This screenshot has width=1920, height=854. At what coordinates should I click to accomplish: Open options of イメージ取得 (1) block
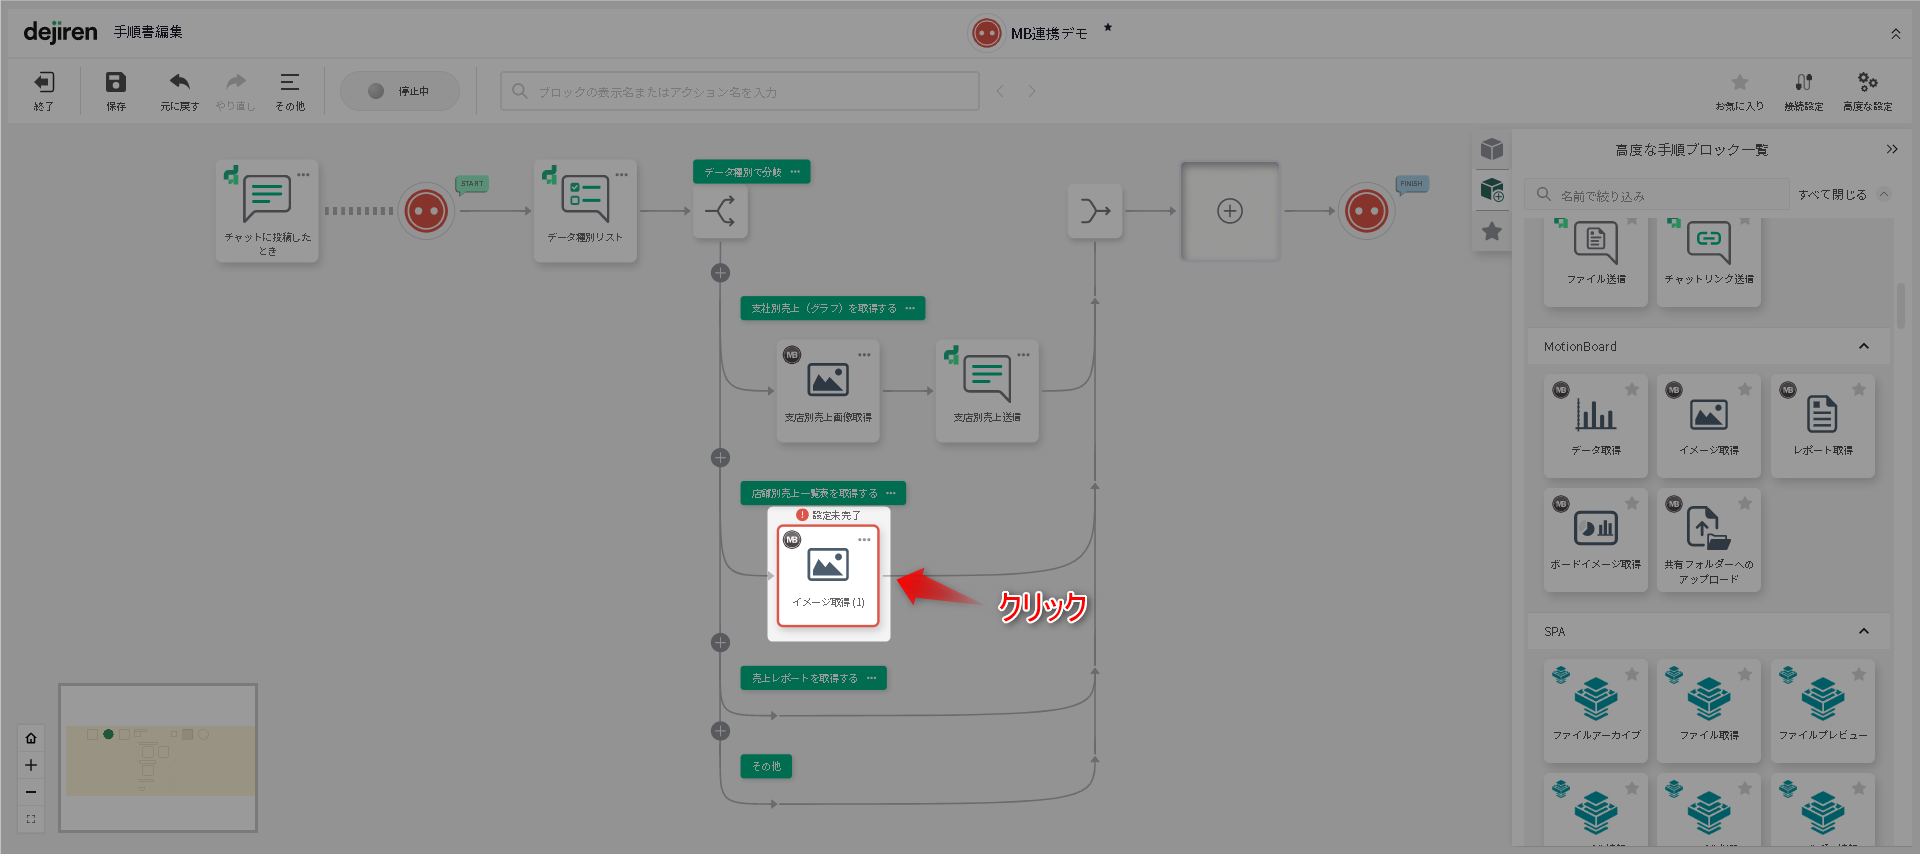click(x=864, y=540)
